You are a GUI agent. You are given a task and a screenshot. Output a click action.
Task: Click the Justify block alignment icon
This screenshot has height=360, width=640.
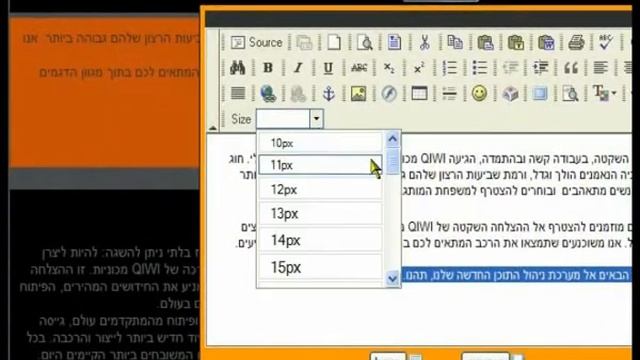pos(238,93)
